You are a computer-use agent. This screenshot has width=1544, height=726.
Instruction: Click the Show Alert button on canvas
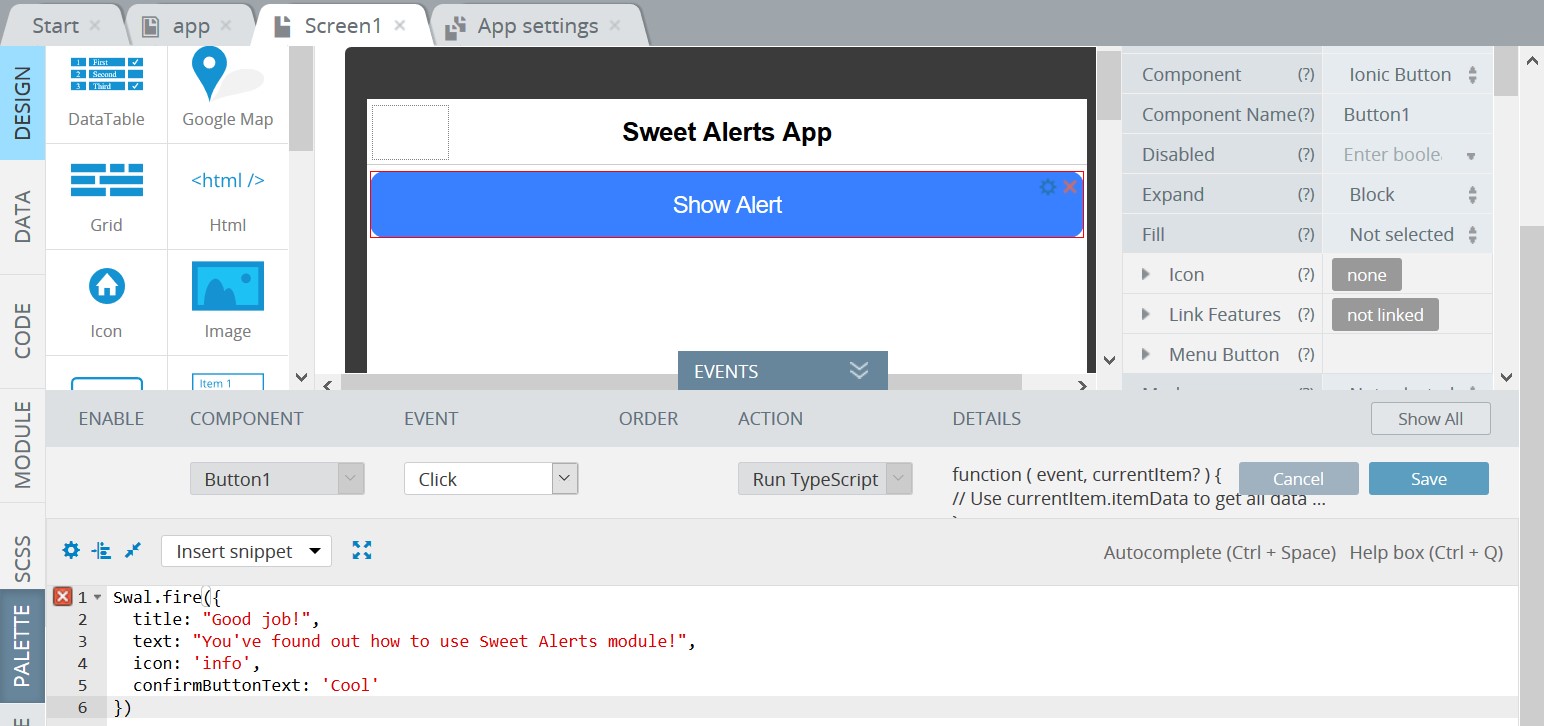(727, 205)
